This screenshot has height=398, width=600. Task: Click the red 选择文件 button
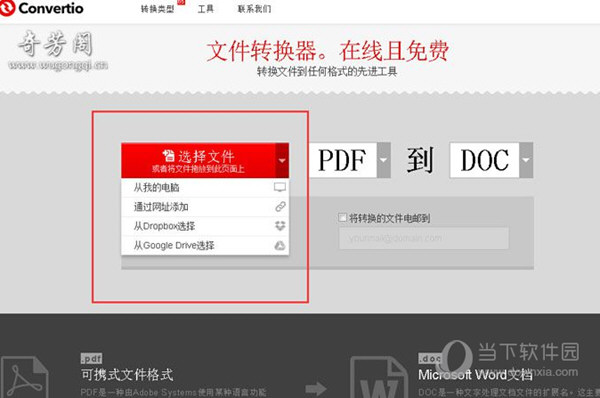[198, 160]
